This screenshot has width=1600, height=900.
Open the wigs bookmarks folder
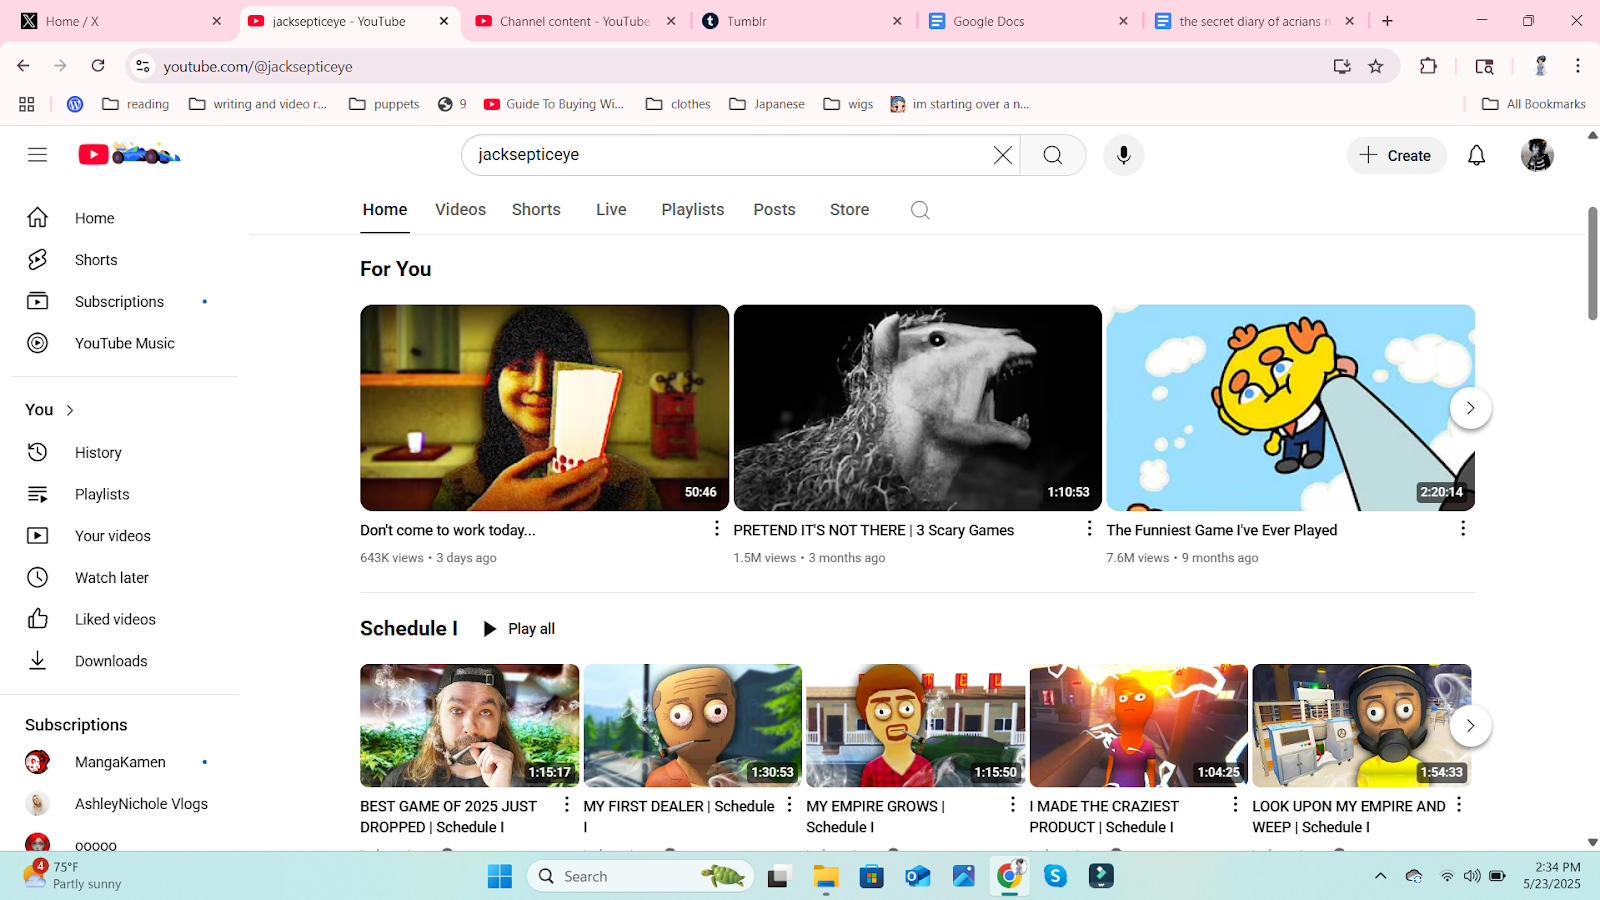coord(848,104)
